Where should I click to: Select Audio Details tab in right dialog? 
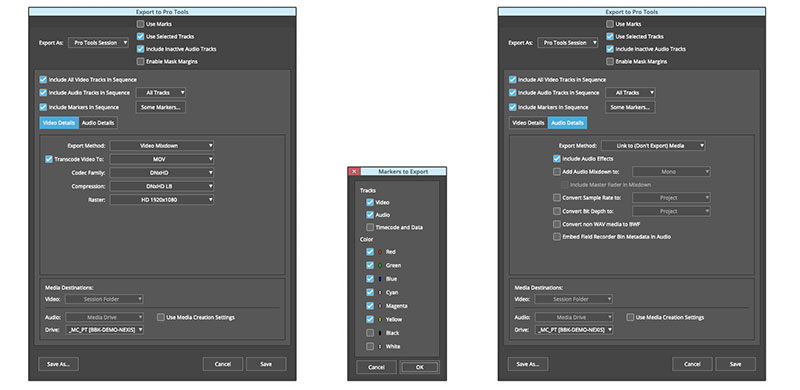coord(567,123)
